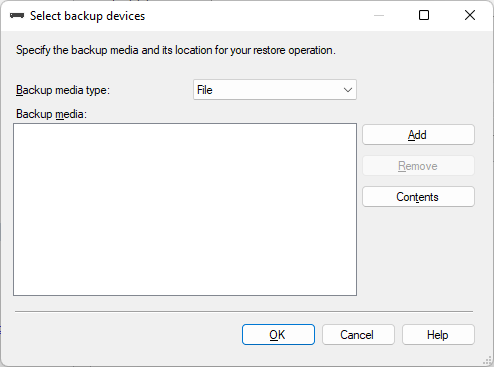Open the combo box showing File
This screenshot has height=367, width=494.
(x=275, y=90)
